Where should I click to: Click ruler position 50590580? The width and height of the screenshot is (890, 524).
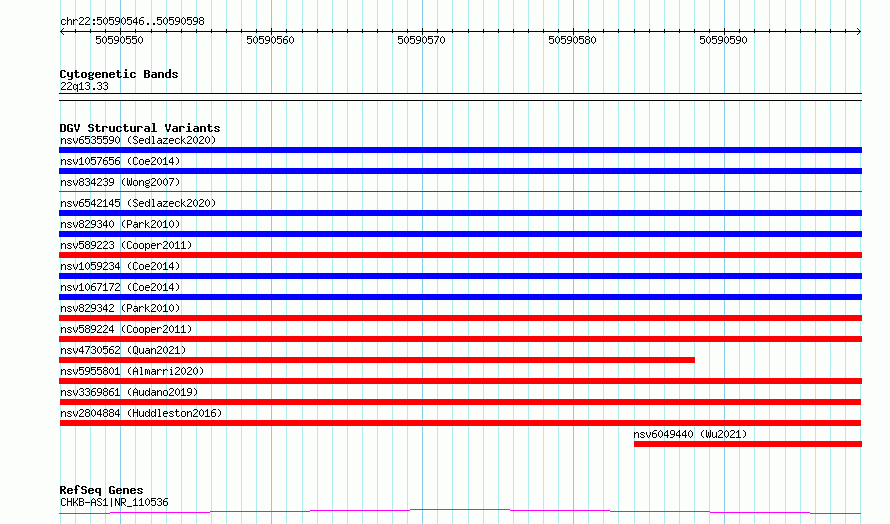click(573, 40)
